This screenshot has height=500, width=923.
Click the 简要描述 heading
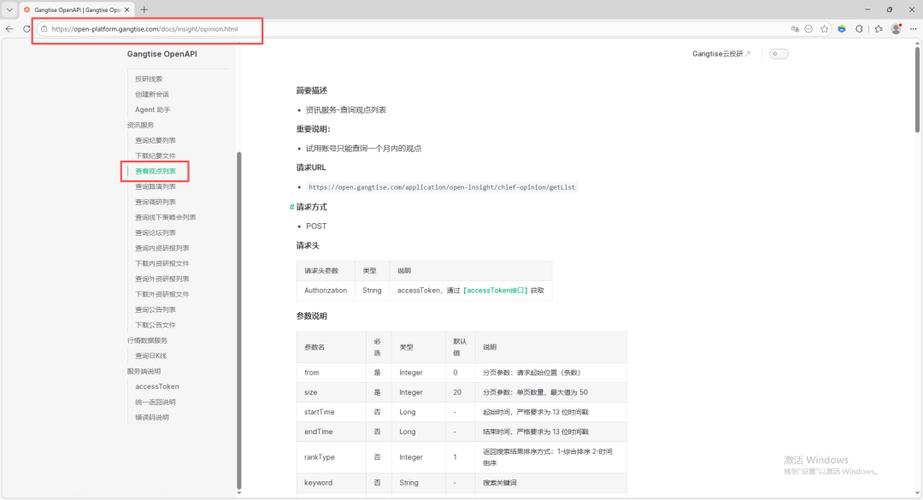311,91
